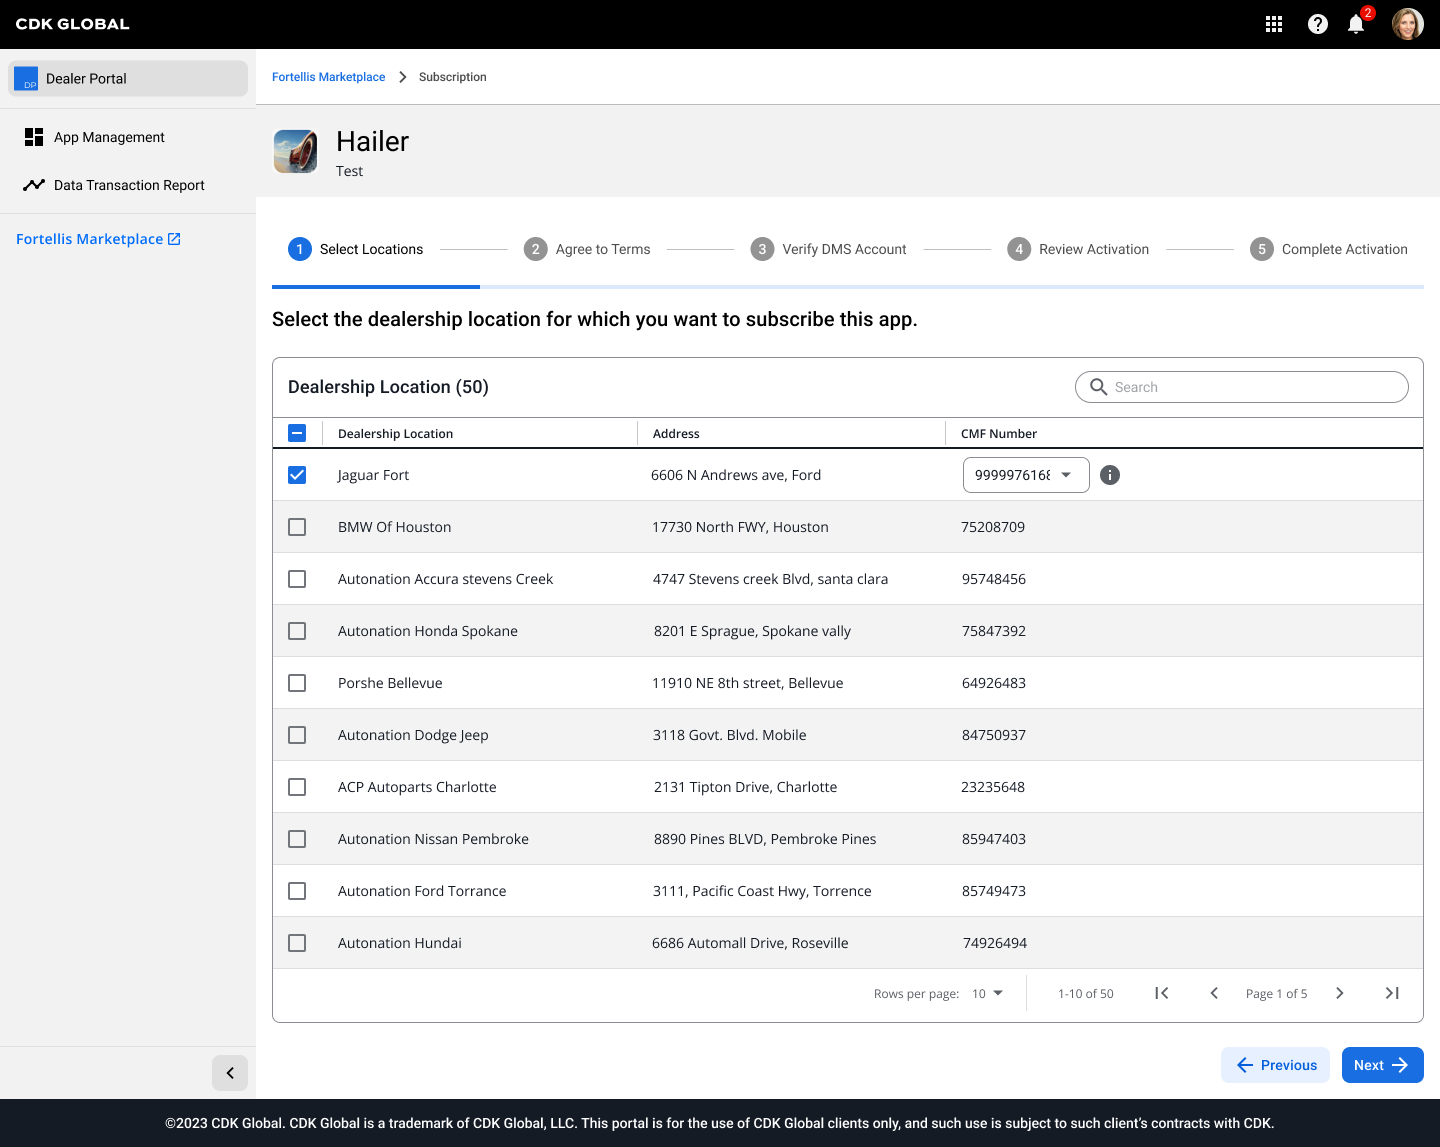
Task: Click the Dealership Location column header
Action: coord(396,433)
